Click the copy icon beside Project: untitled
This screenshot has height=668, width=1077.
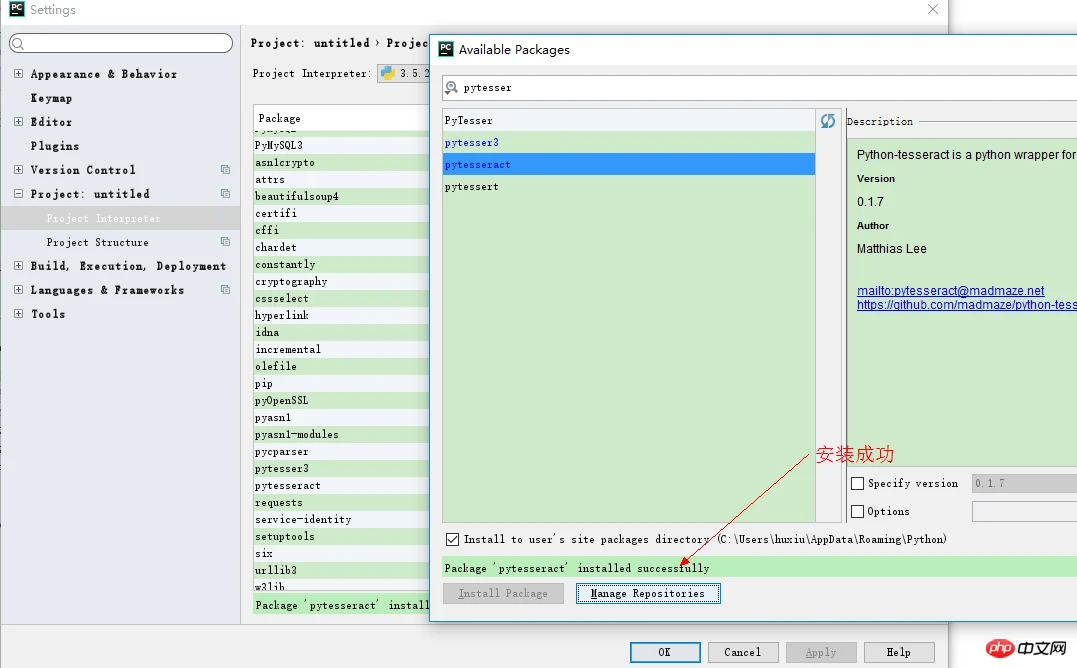click(225, 194)
